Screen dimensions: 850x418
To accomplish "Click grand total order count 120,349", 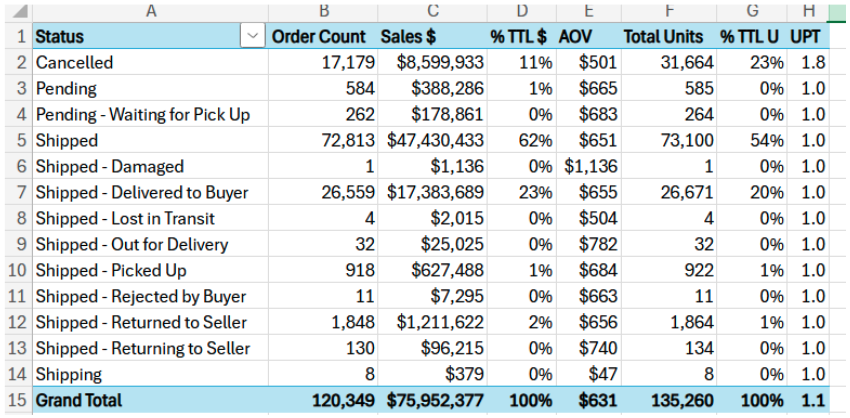I will pyautogui.click(x=323, y=400).
